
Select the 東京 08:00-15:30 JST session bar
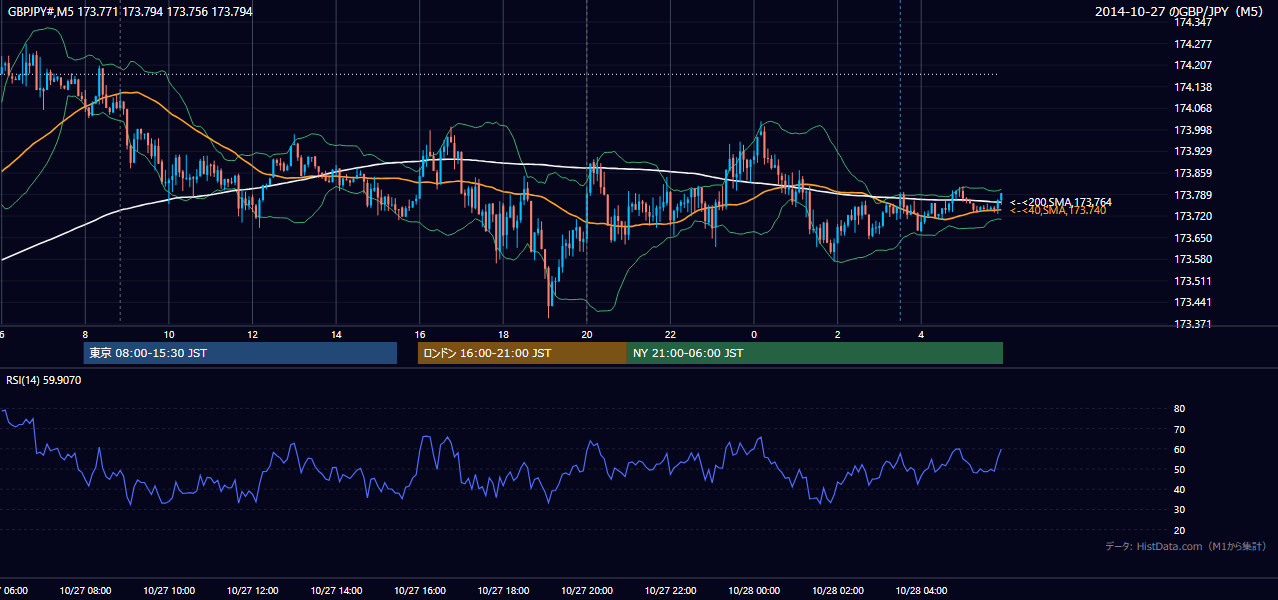click(x=240, y=353)
